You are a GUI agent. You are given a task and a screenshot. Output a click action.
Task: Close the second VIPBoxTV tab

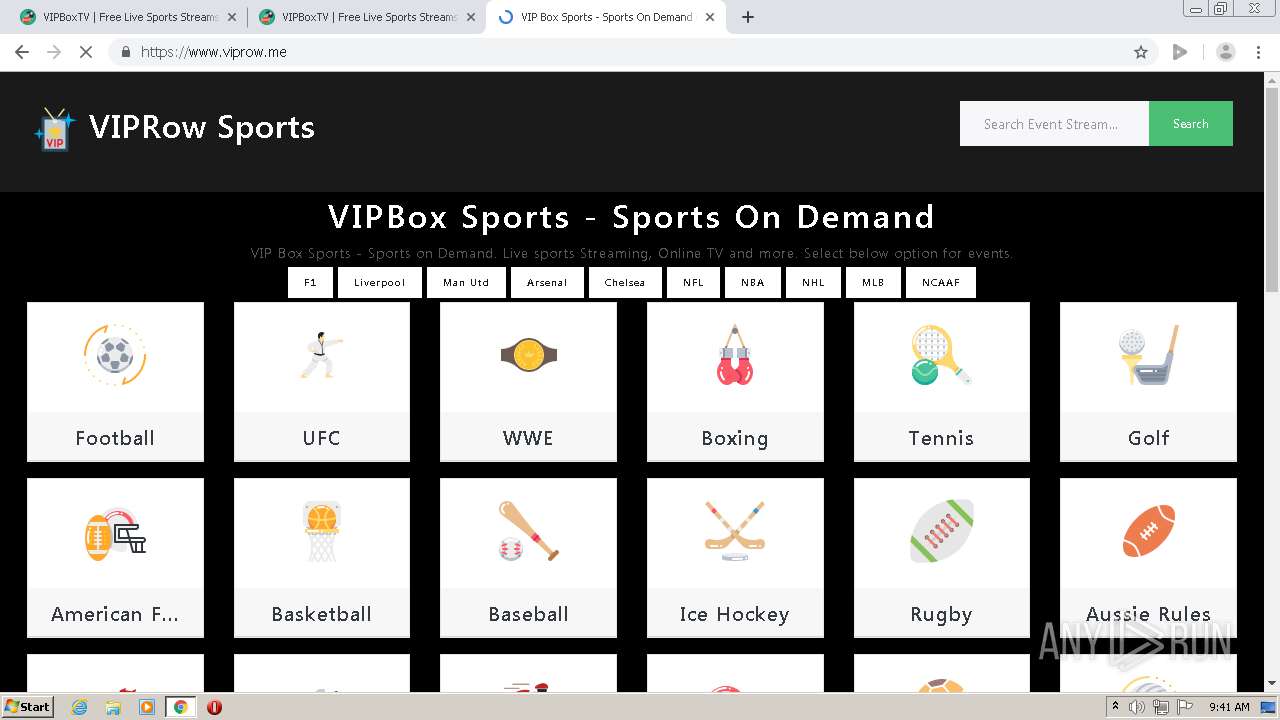pyautogui.click(x=472, y=17)
